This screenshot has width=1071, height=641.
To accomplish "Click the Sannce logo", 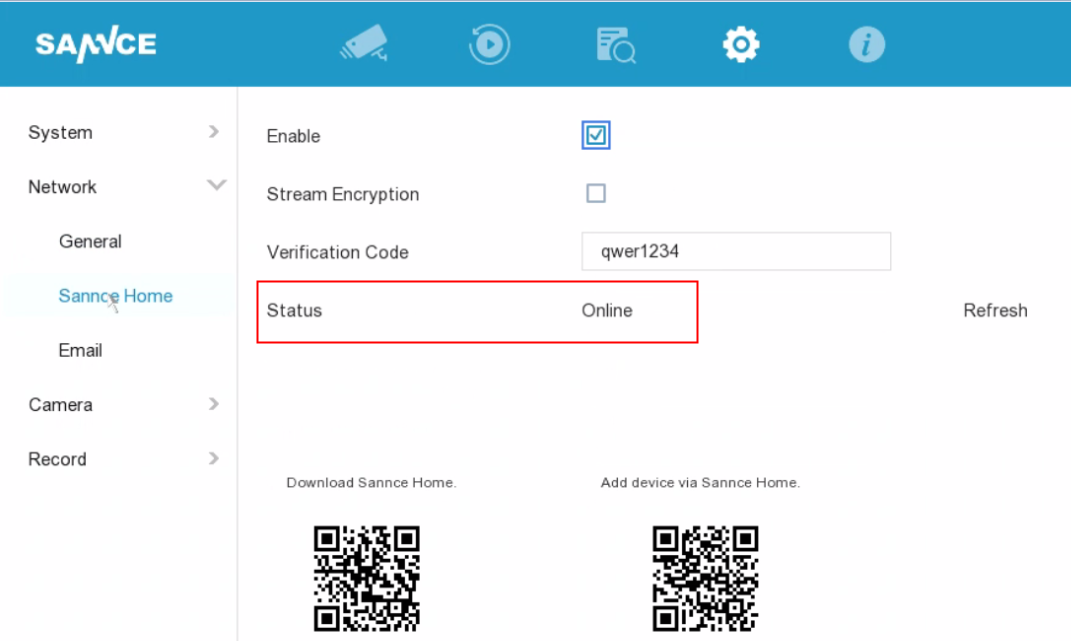I will tap(96, 44).
